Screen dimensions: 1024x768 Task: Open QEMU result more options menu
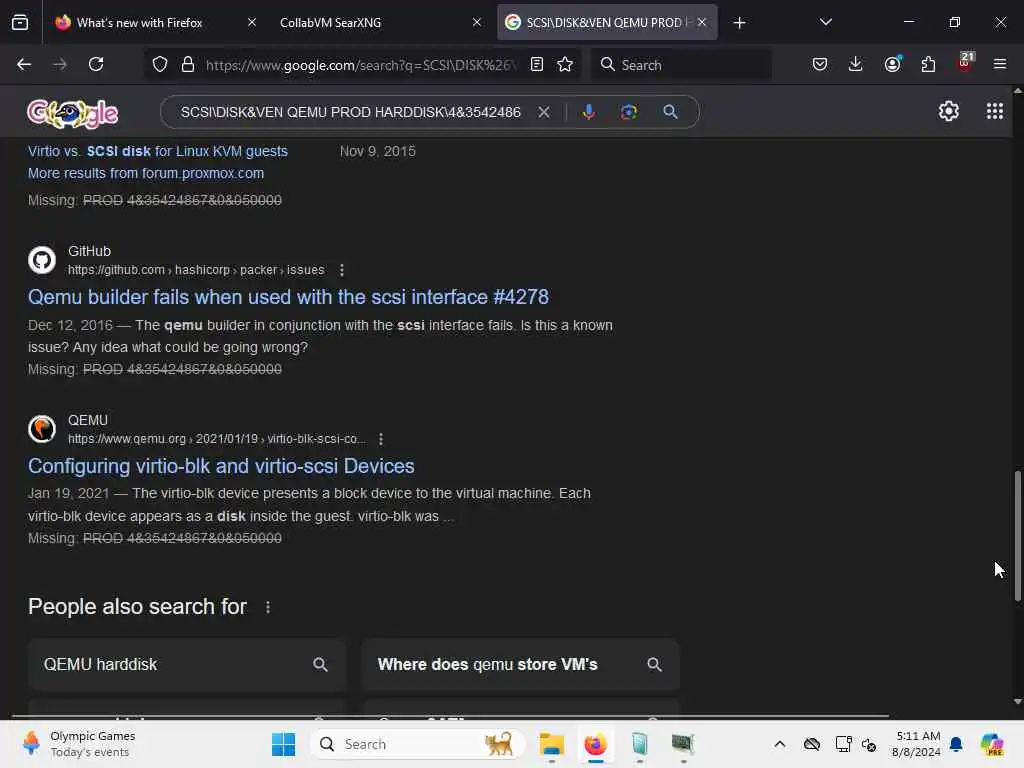point(381,440)
